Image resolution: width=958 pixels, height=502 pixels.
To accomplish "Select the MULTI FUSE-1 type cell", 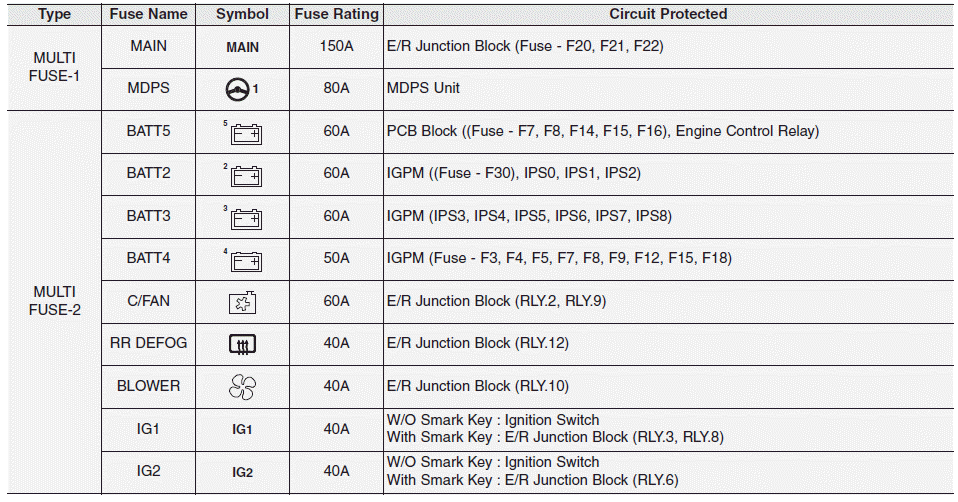I will 54,67.
